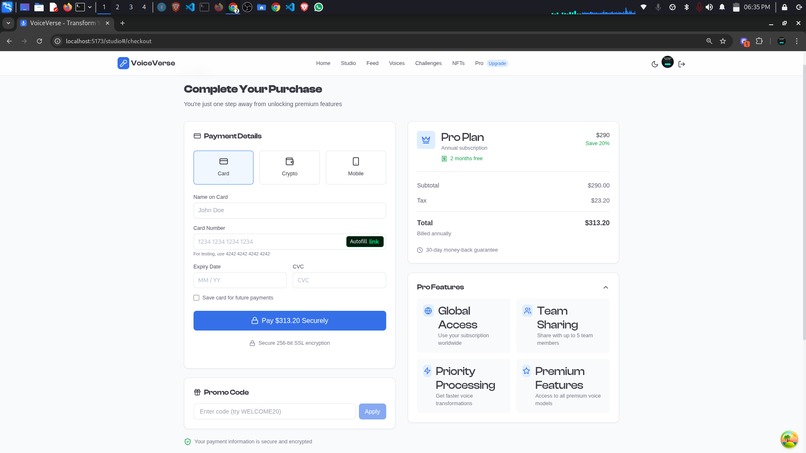
Task: Launch the Firefox panel launcher
Action: 67,7
